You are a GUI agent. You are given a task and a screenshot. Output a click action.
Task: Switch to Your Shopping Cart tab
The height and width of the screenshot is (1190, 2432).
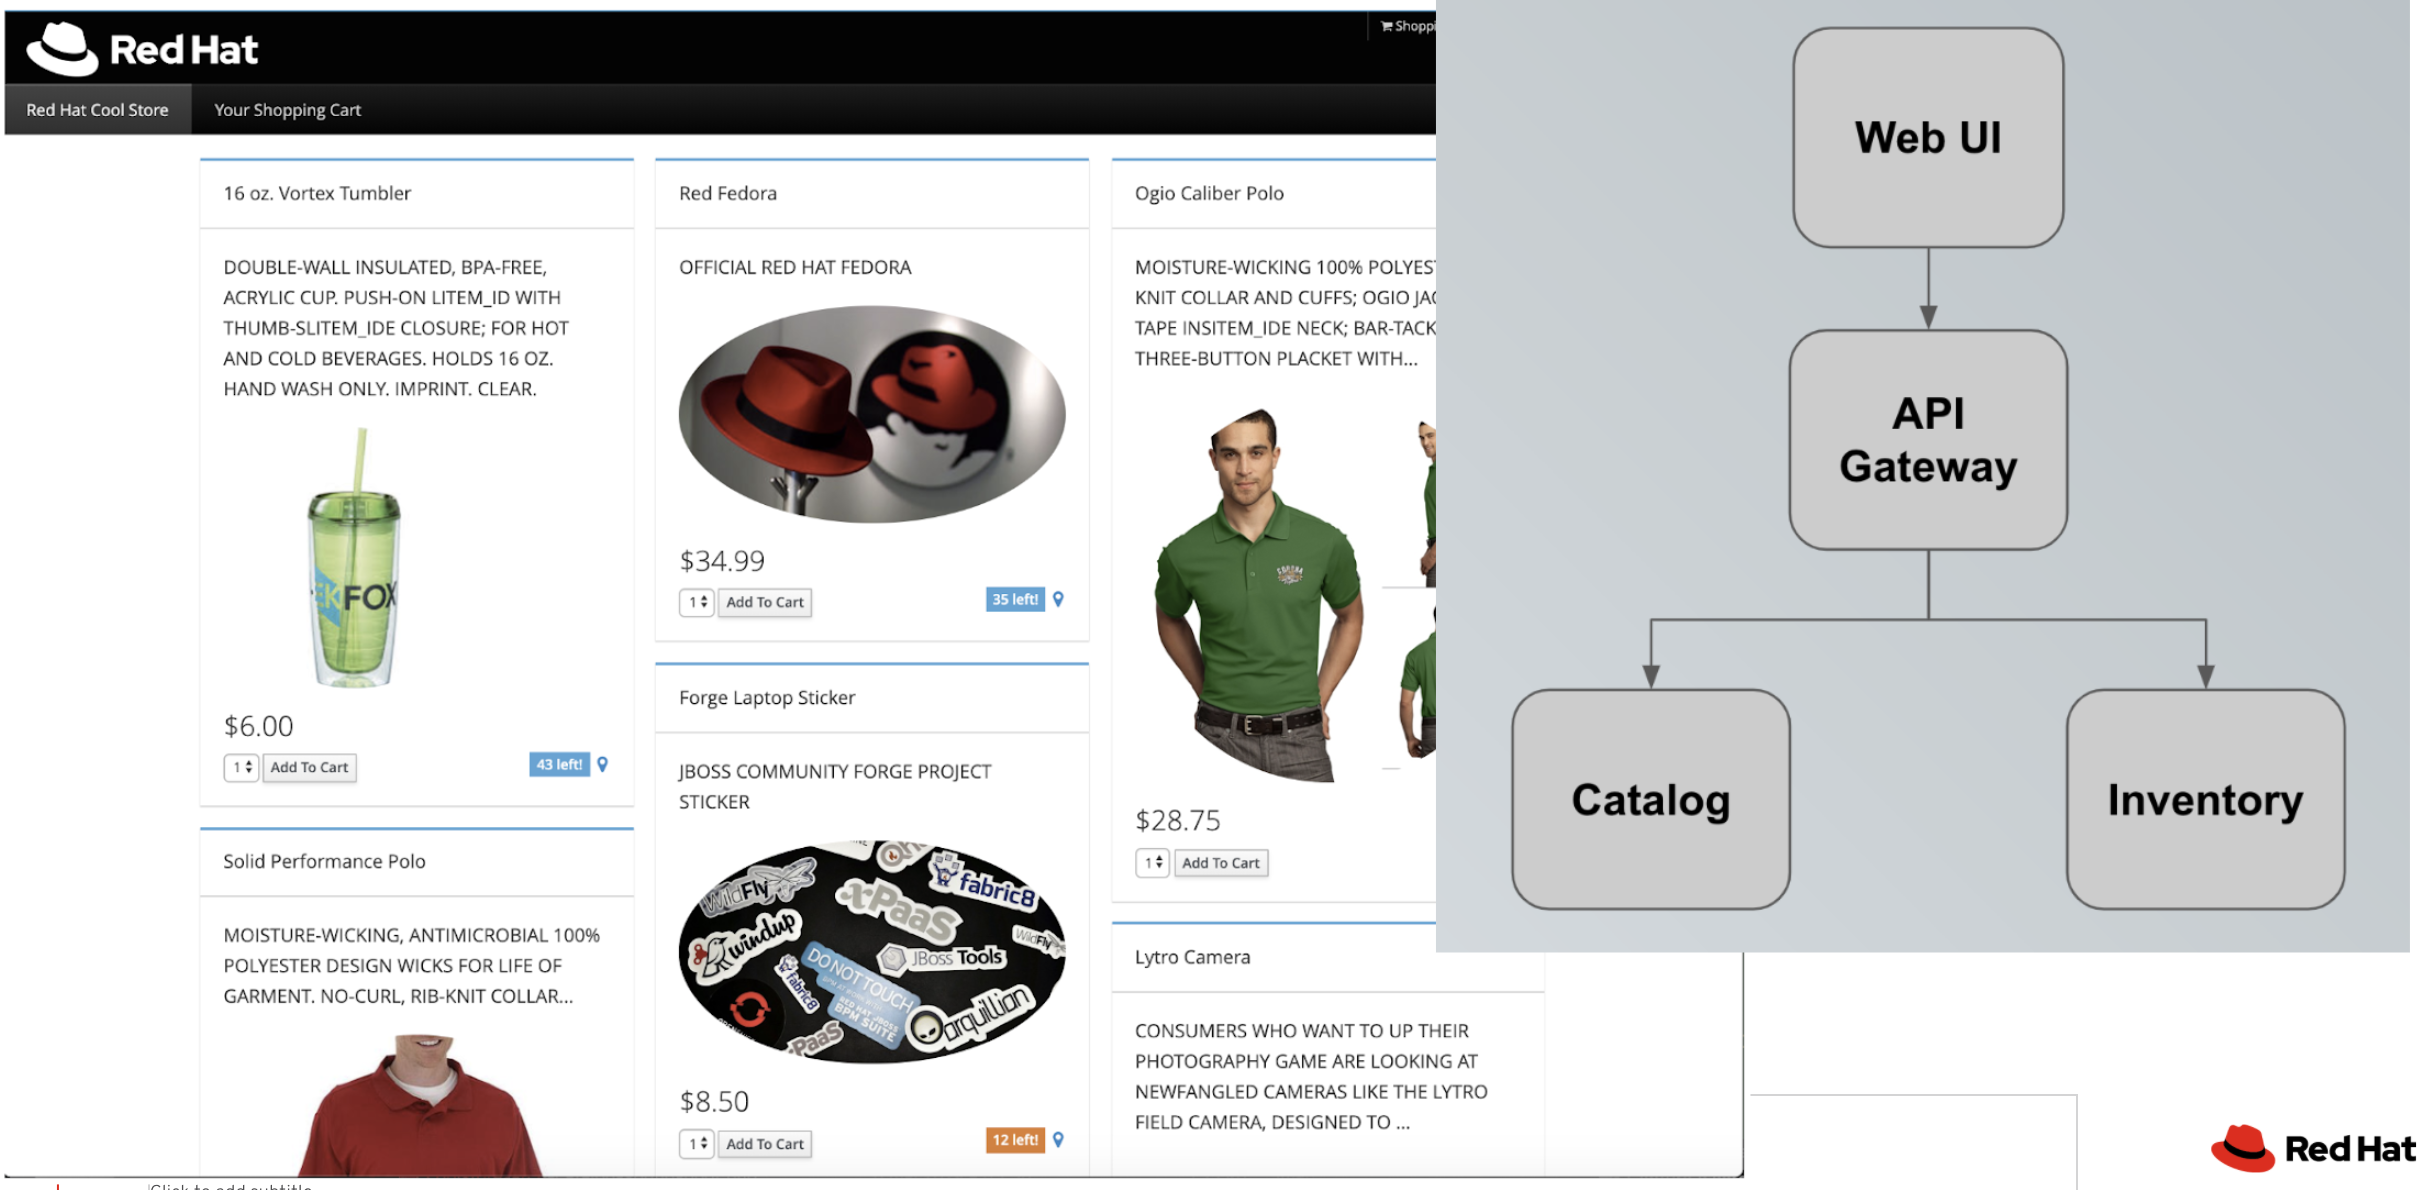[x=287, y=110]
